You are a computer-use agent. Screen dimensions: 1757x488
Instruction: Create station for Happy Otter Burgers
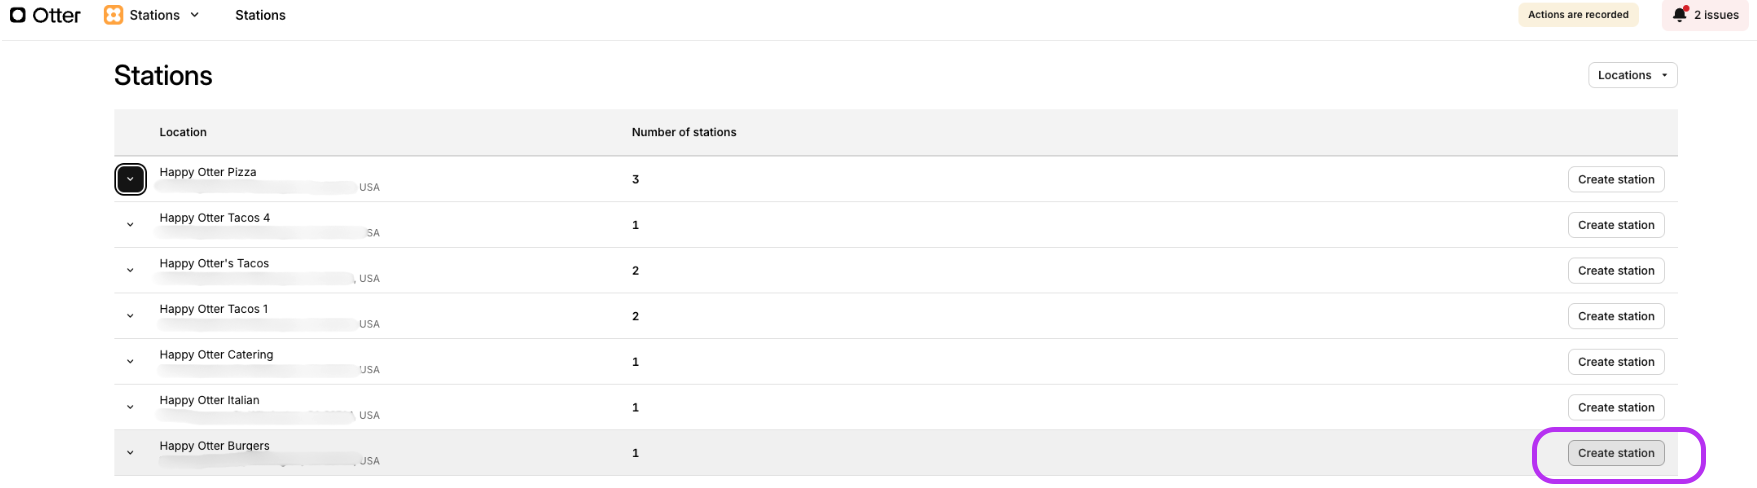1616,453
